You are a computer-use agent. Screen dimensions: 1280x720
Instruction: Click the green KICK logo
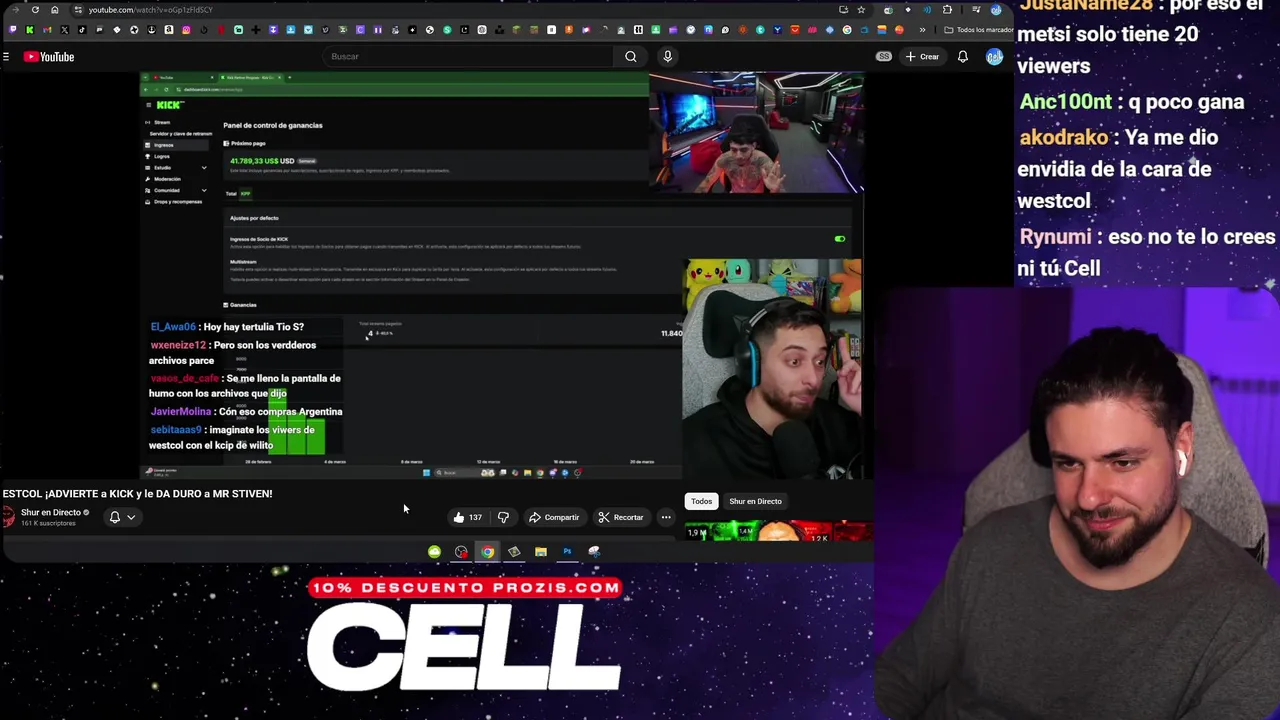(169, 105)
